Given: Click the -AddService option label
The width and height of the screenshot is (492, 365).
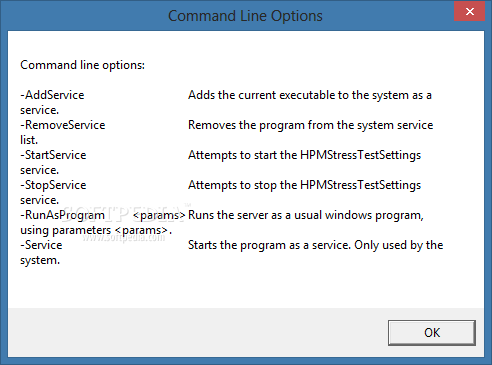Looking at the screenshot, I should [52, 95].
